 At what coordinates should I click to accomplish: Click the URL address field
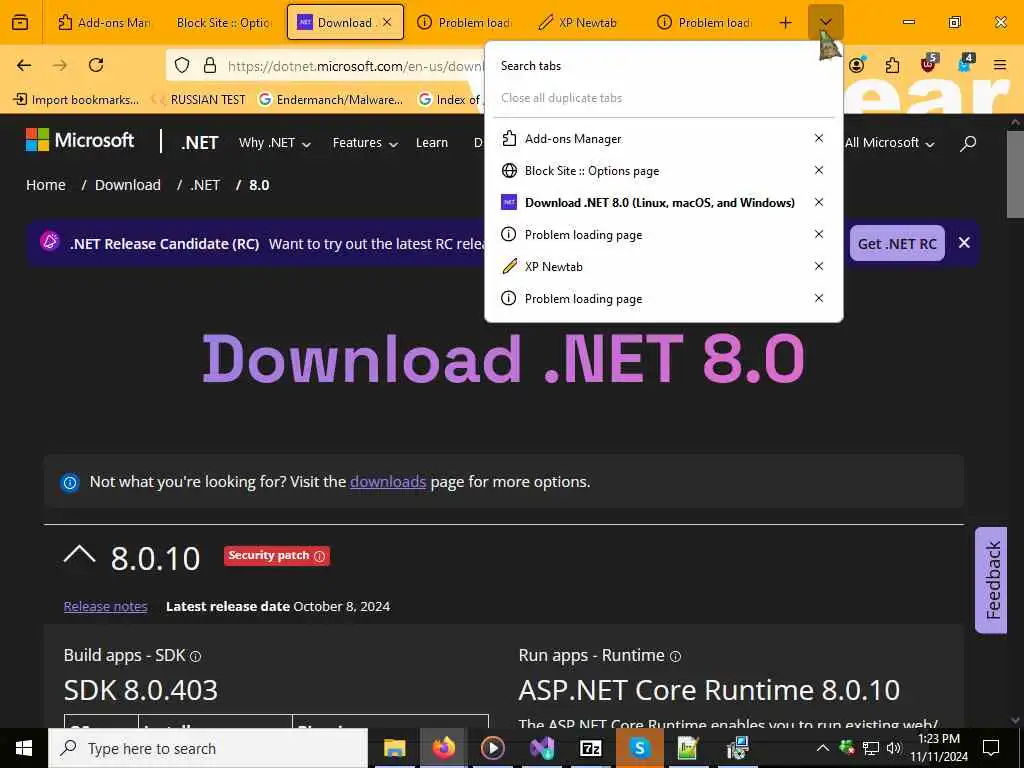pyautogui.click(x=356, y=66)
